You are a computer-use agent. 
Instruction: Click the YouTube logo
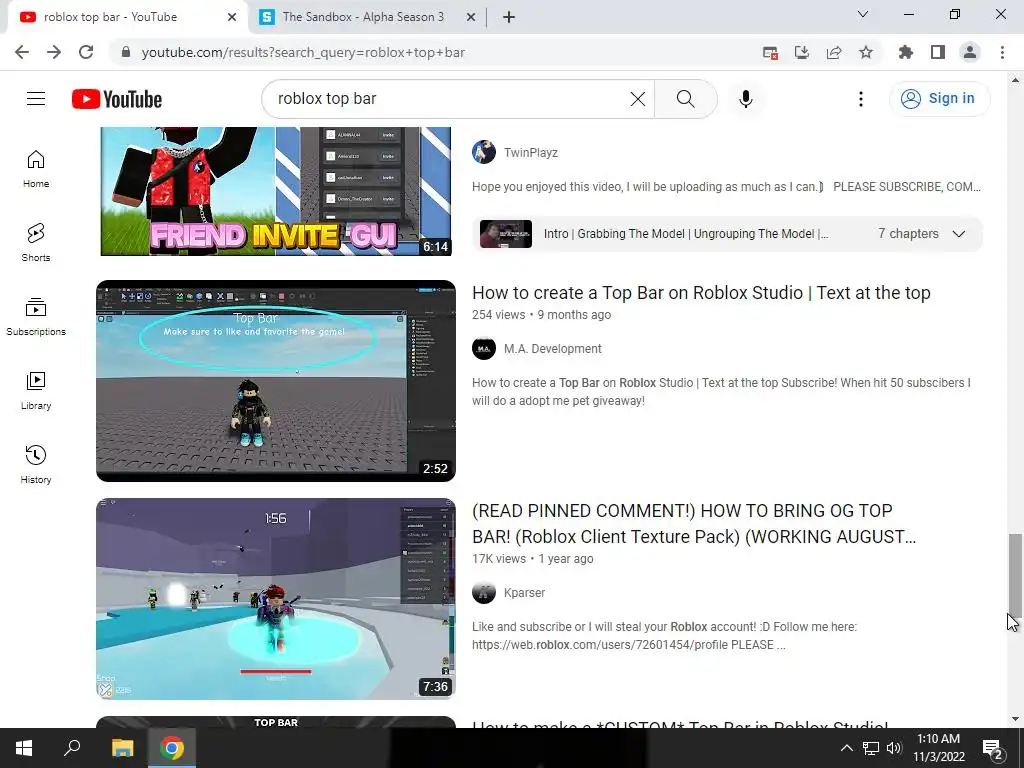click(x=117, y=99)
